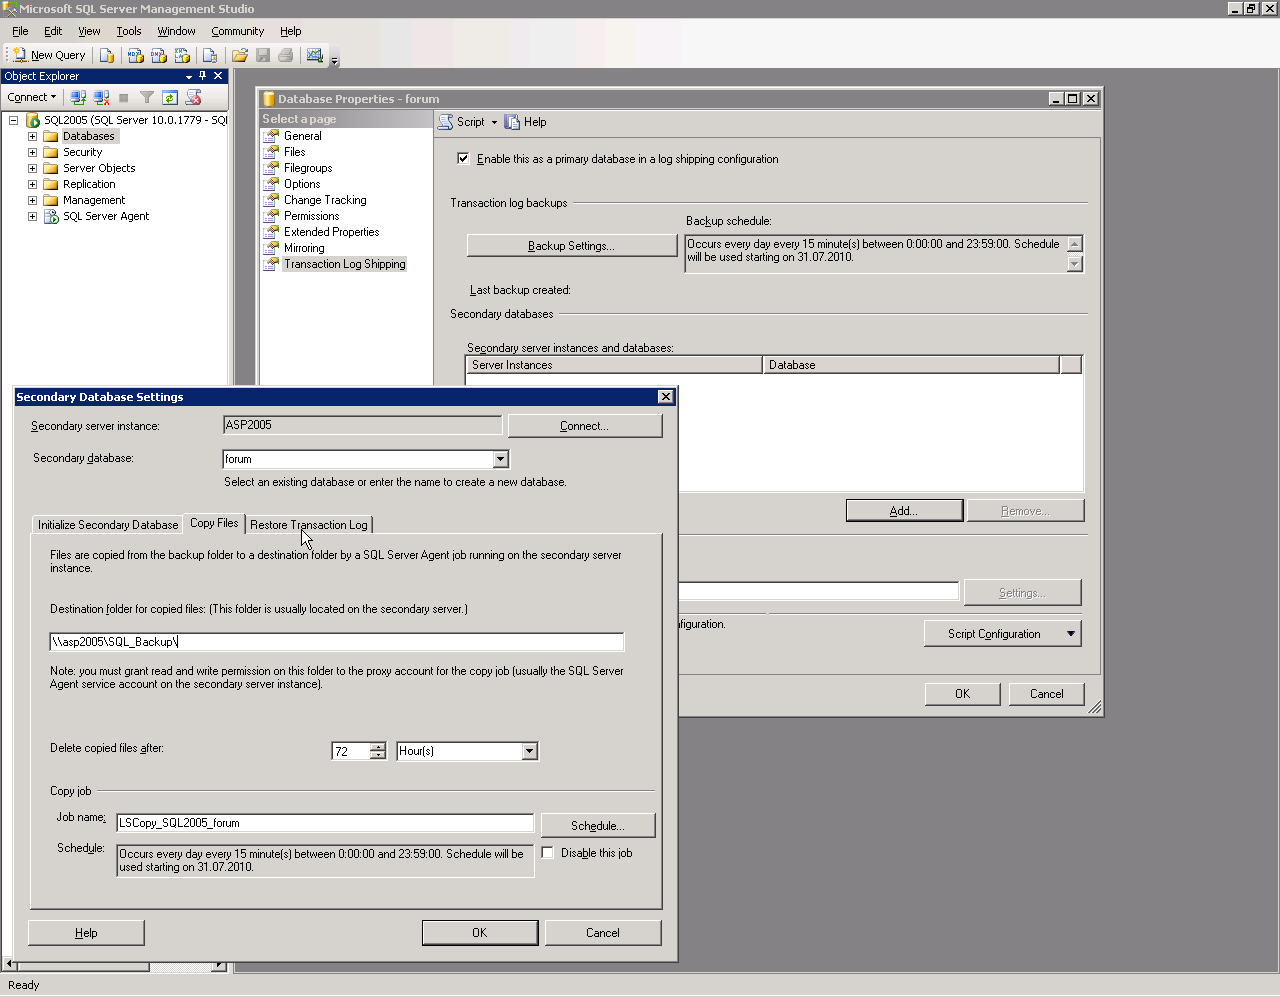Select the Permissions page
Viewport: 1280px width, 997px height.
(311, 216)
